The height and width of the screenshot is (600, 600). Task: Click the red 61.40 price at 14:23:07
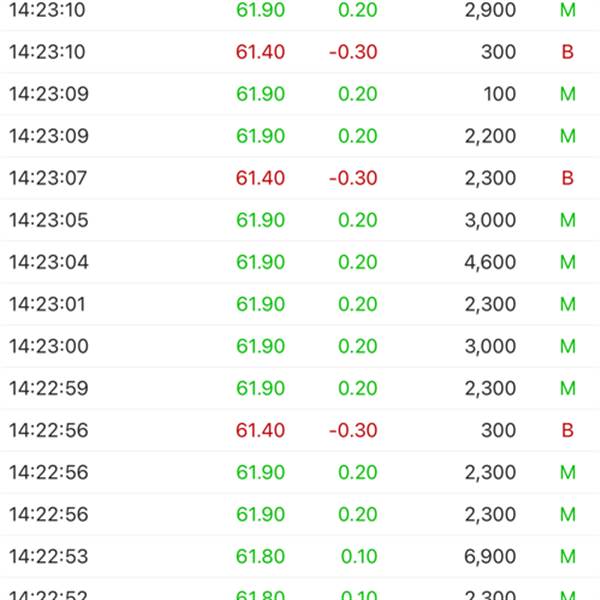261,178
